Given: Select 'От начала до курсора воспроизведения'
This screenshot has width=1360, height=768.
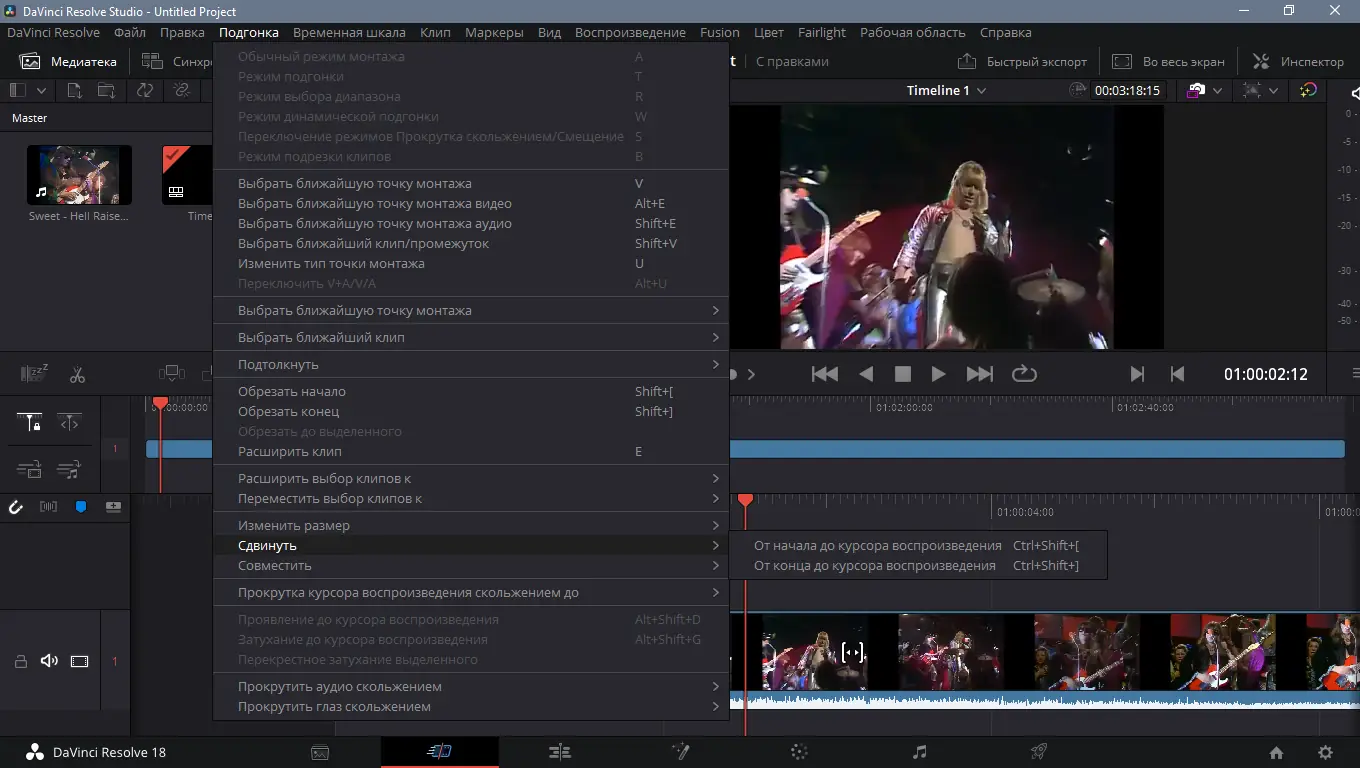Looking at the screenshot, I should (x=877, y=546).
